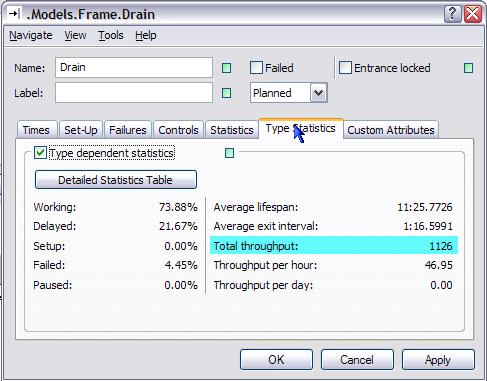Click the OK button
487x381 pixels.
[x=276, y=360]
